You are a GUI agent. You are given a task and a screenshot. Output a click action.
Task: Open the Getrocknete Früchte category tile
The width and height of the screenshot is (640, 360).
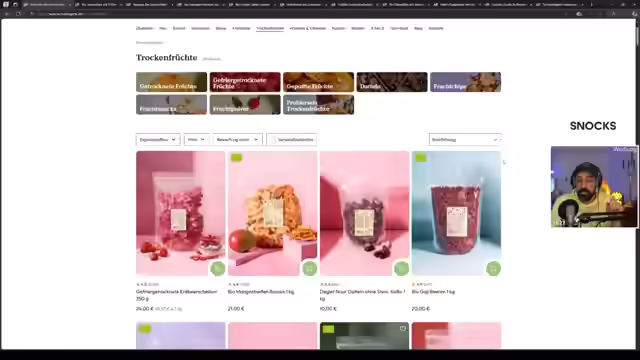coord(171,82)
